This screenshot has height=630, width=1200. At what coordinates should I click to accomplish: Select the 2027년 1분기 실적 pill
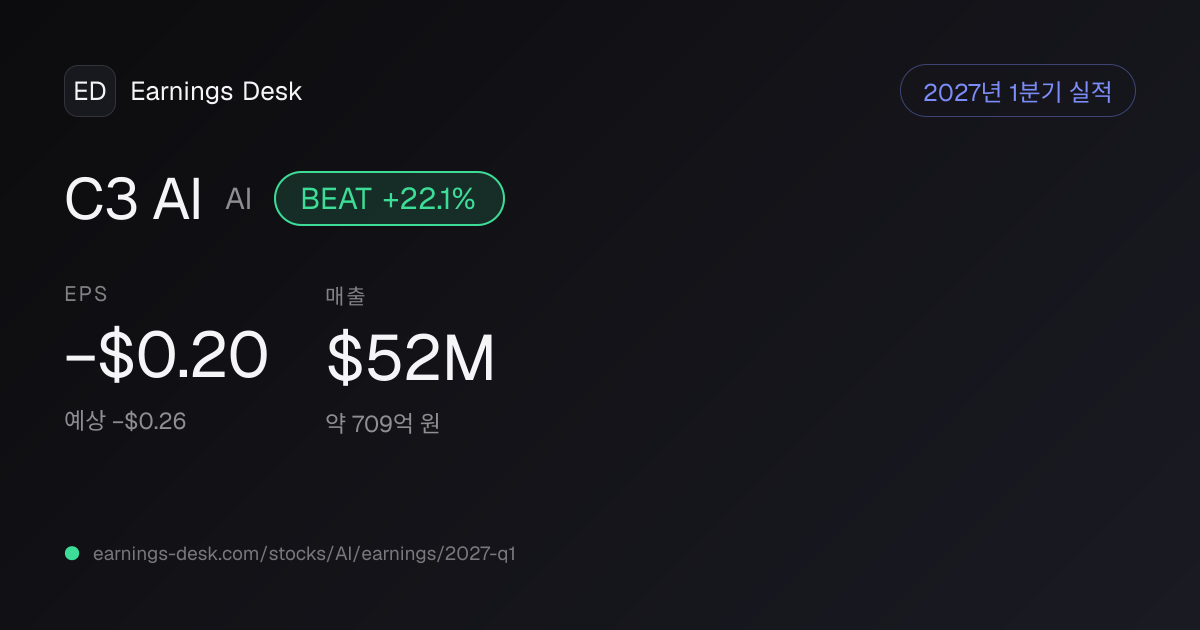click(1018, 91)
